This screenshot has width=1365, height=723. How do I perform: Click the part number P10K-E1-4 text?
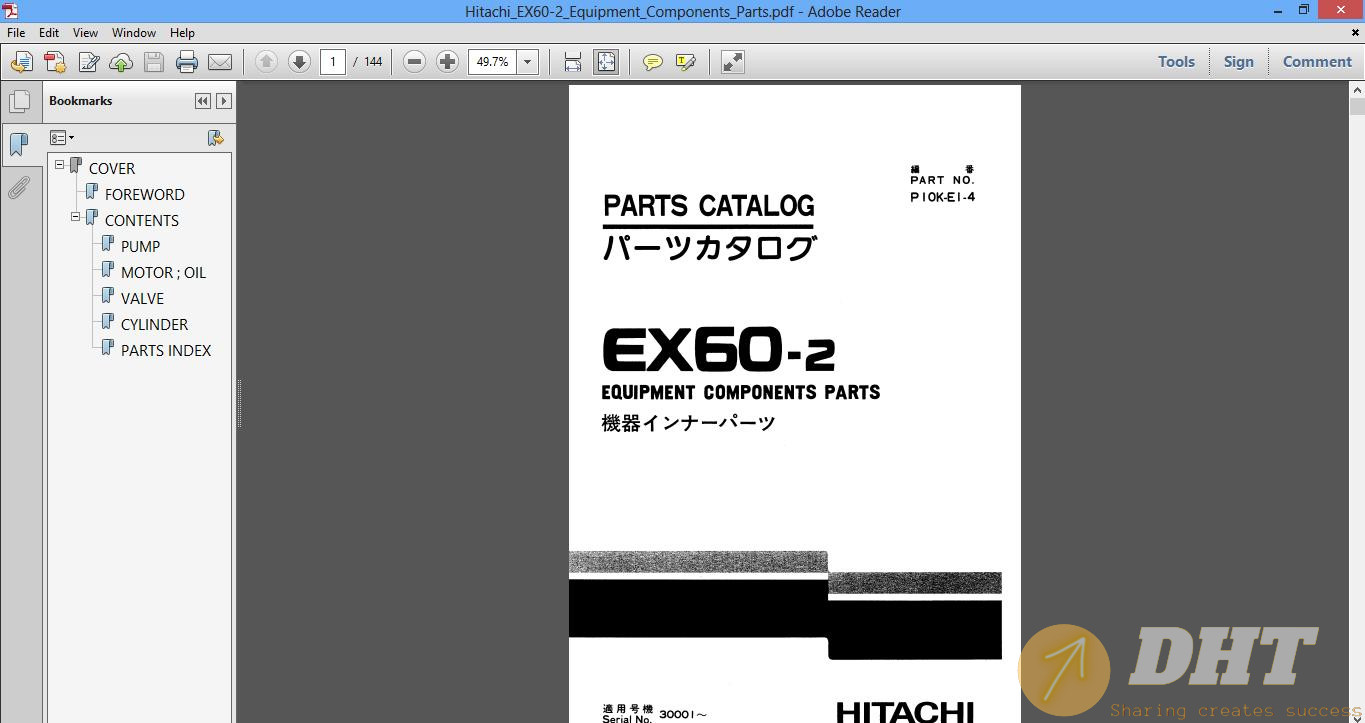pyautogui.click(x=942, y=197)
